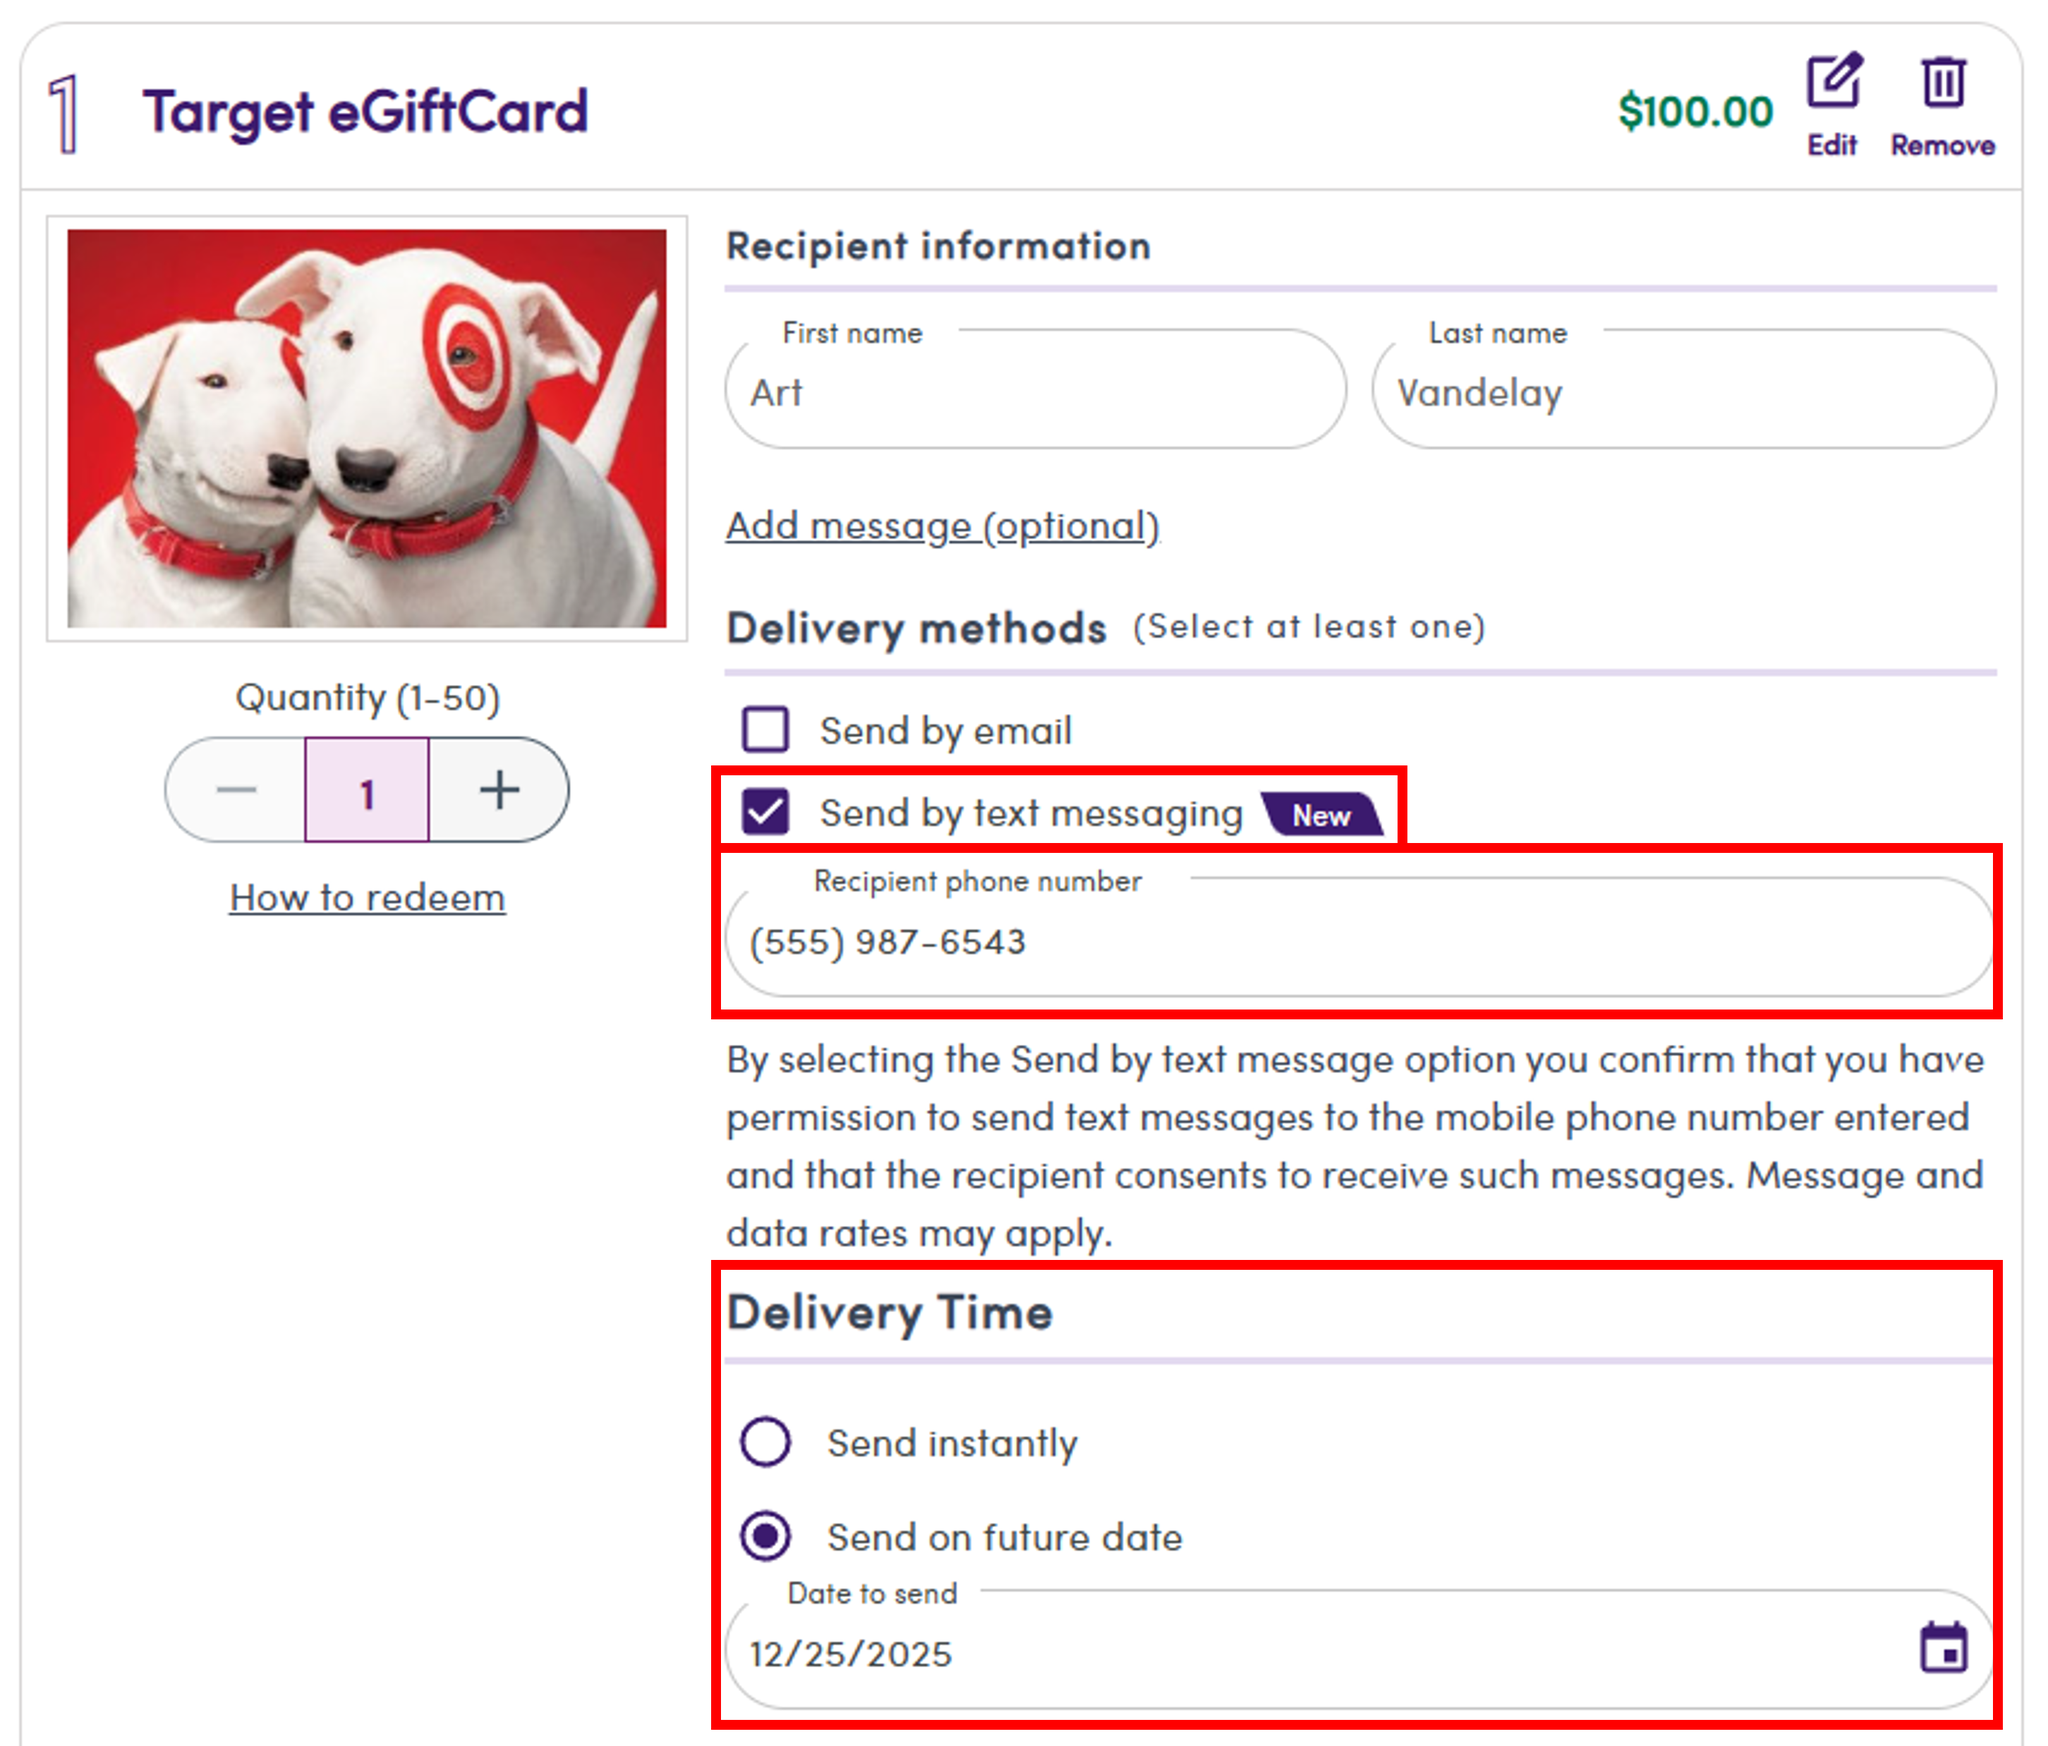This screenshot has height=1746, width=2048.
Task: Open the How to redeem link
Action: coord(366,897)
